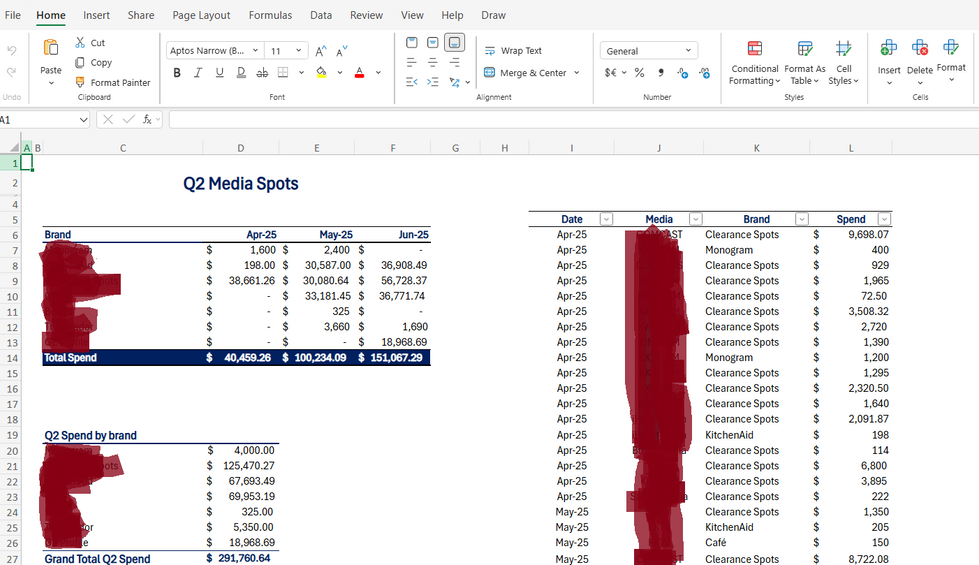Toggle italic formatting
The height and width of the screenshot is (565, 979).
tap(198, 72)
